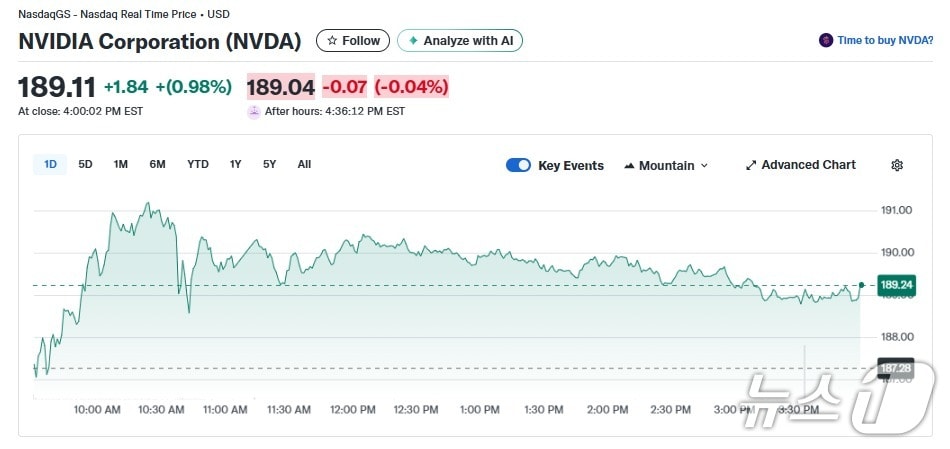The image size is (950, 449).
Task: Open the Time to buy NVDA link
Action: [x=885, y=41]
